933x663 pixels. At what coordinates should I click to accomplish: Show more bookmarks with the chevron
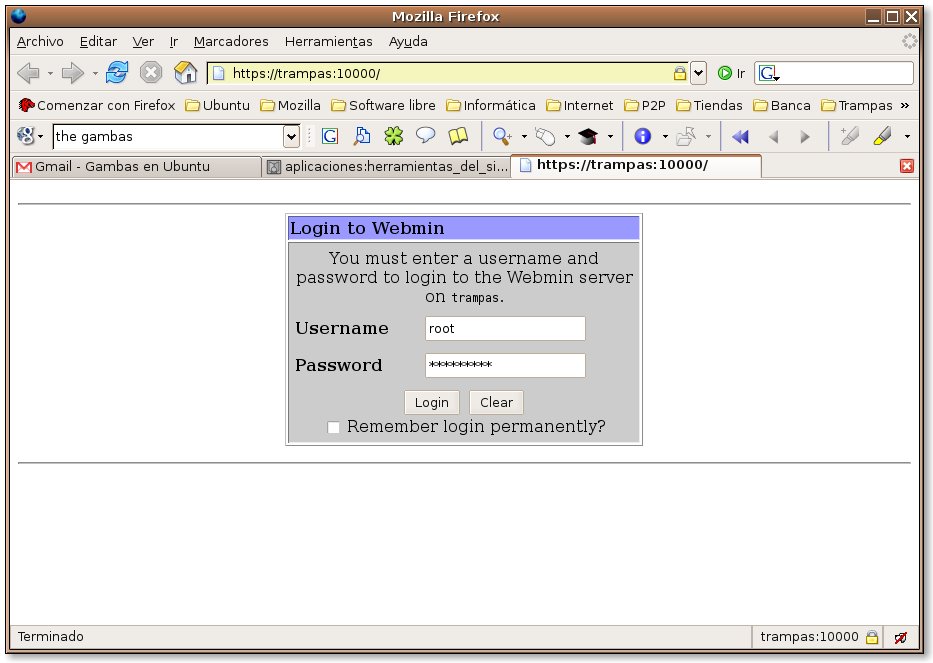(x=905, y=105)
